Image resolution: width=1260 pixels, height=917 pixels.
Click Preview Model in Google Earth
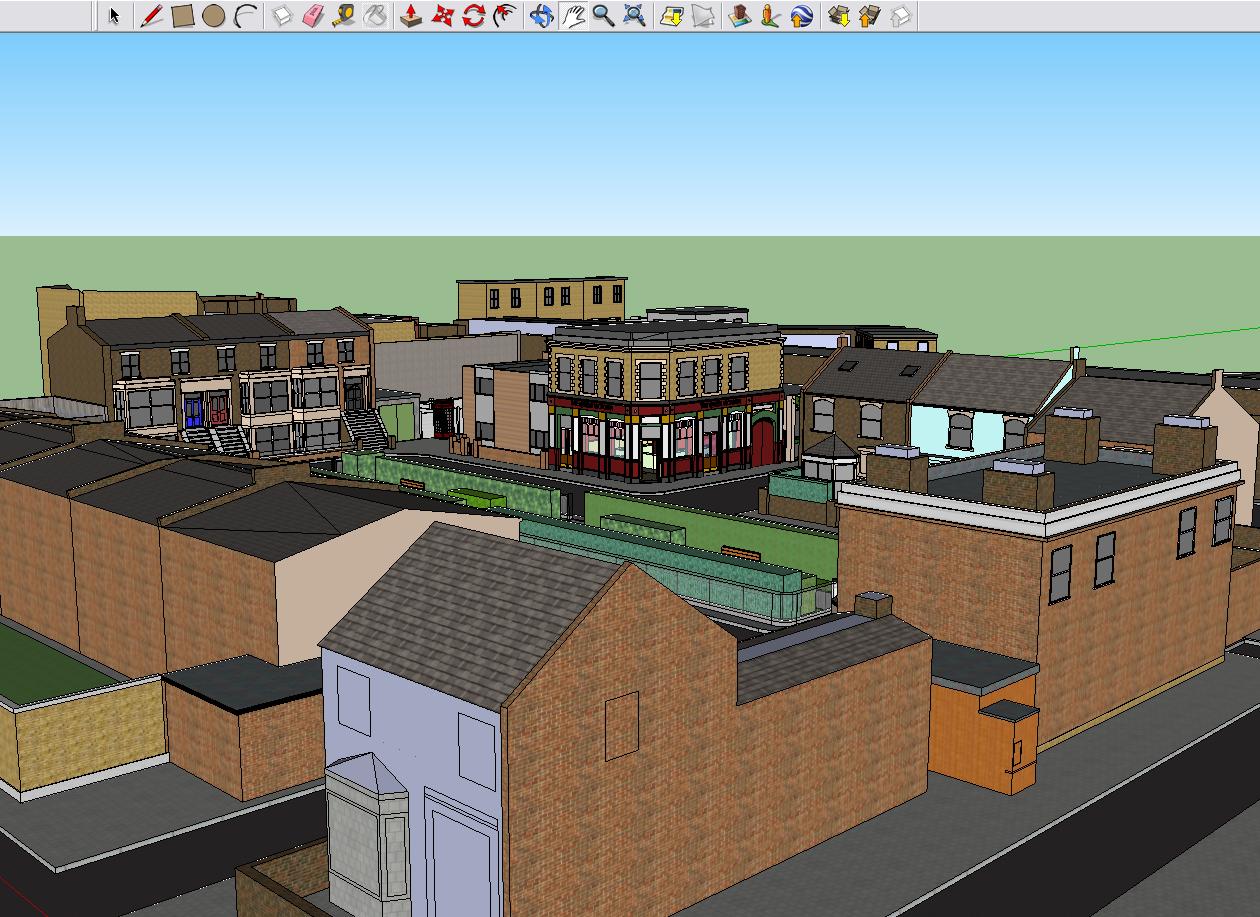pos(801,16)
